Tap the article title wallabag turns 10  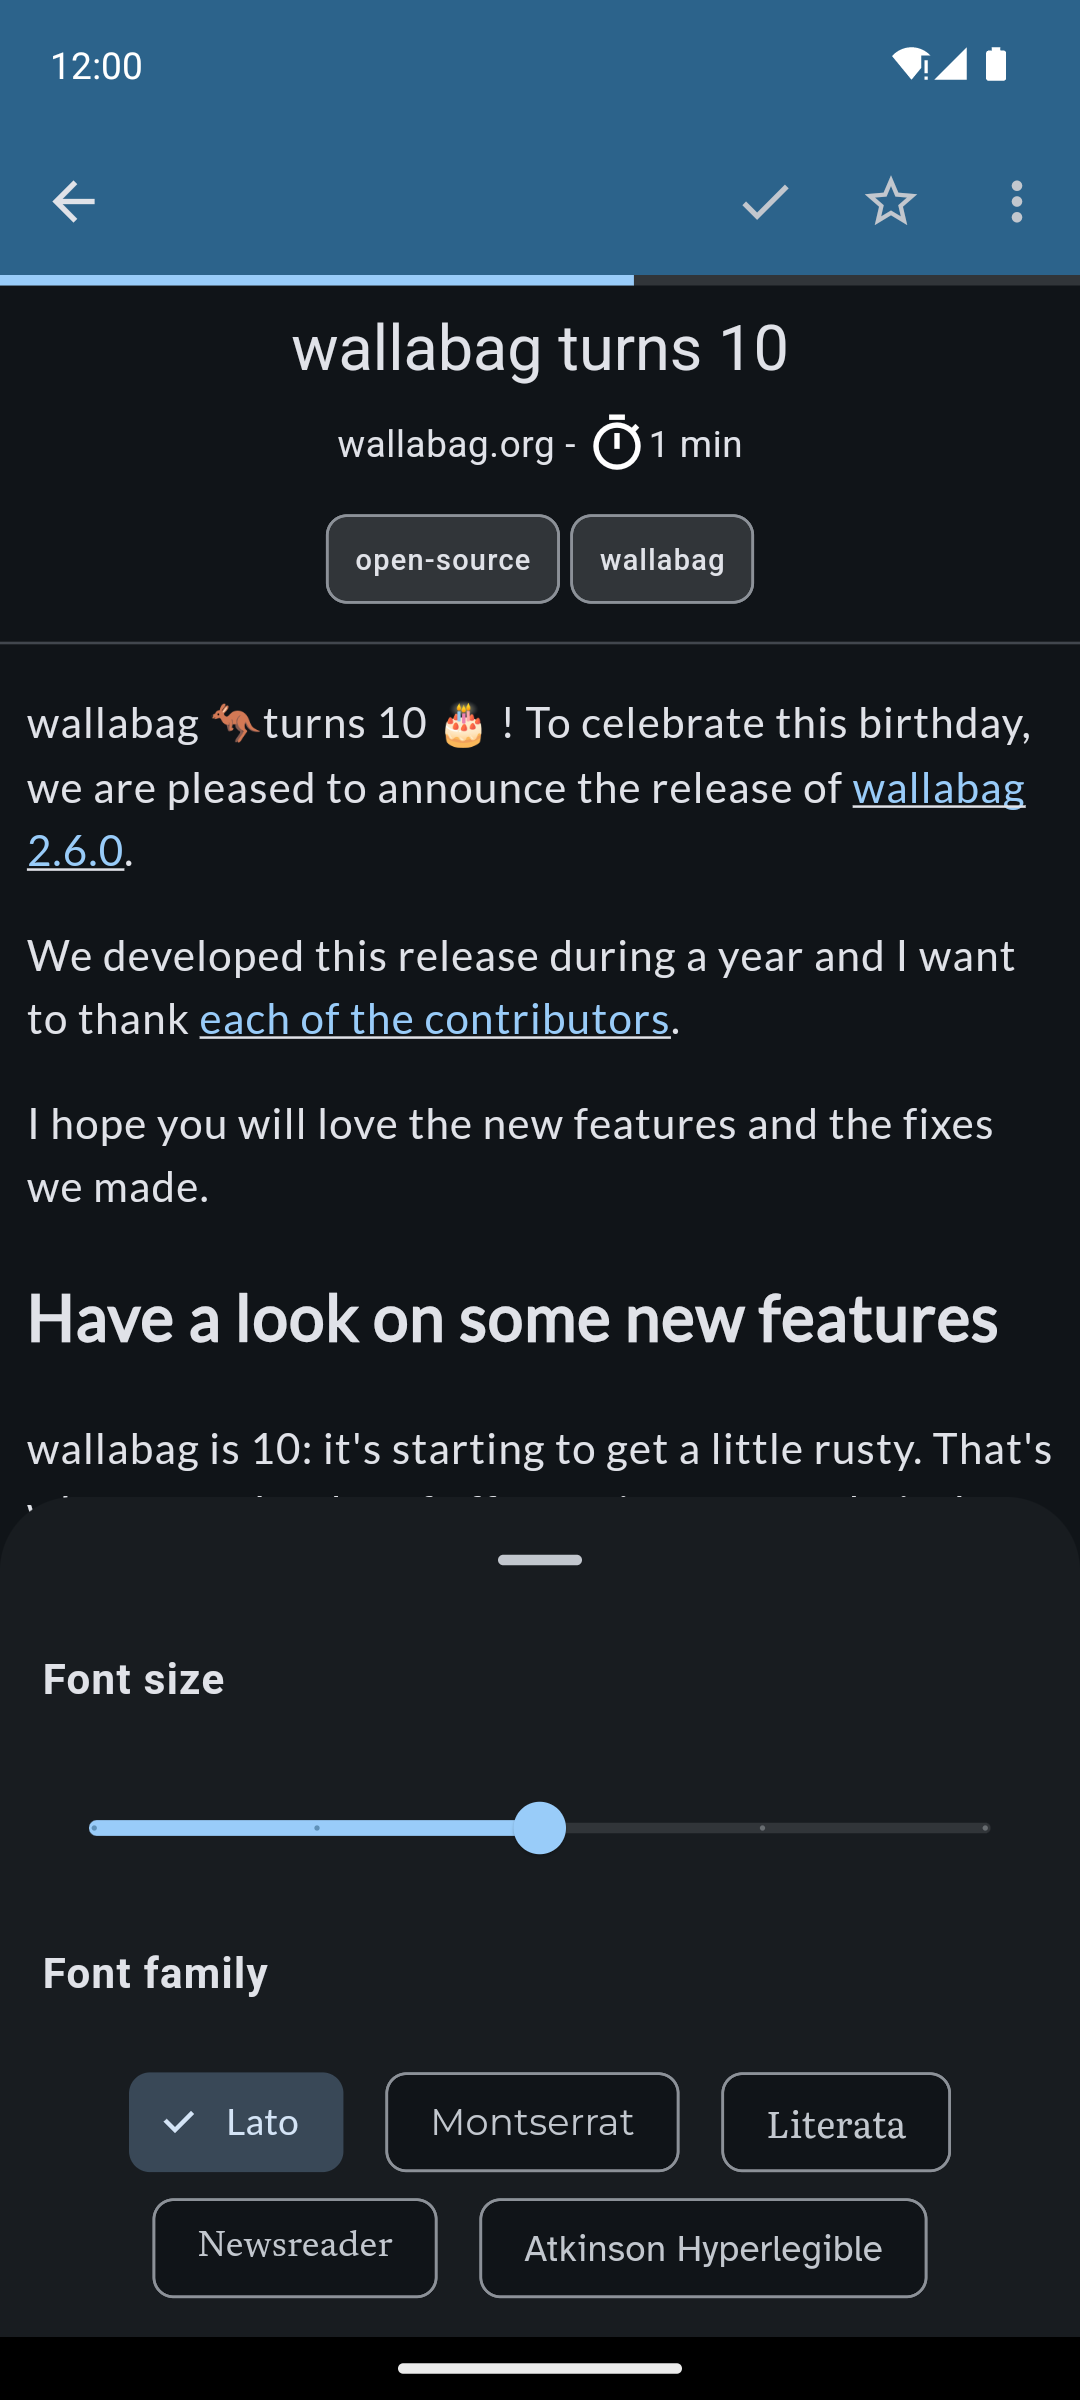(x=540, y=348)
